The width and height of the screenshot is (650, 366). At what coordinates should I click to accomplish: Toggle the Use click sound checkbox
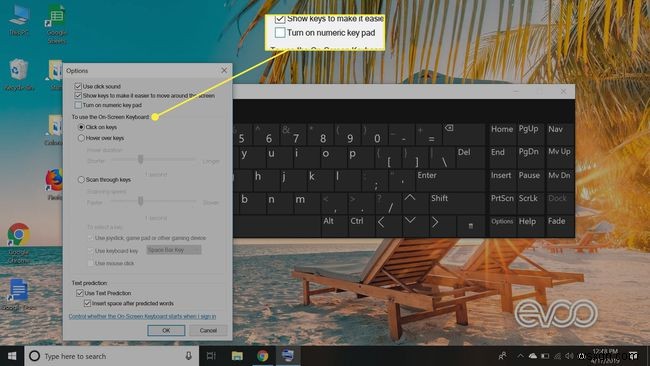click(78, 86)
